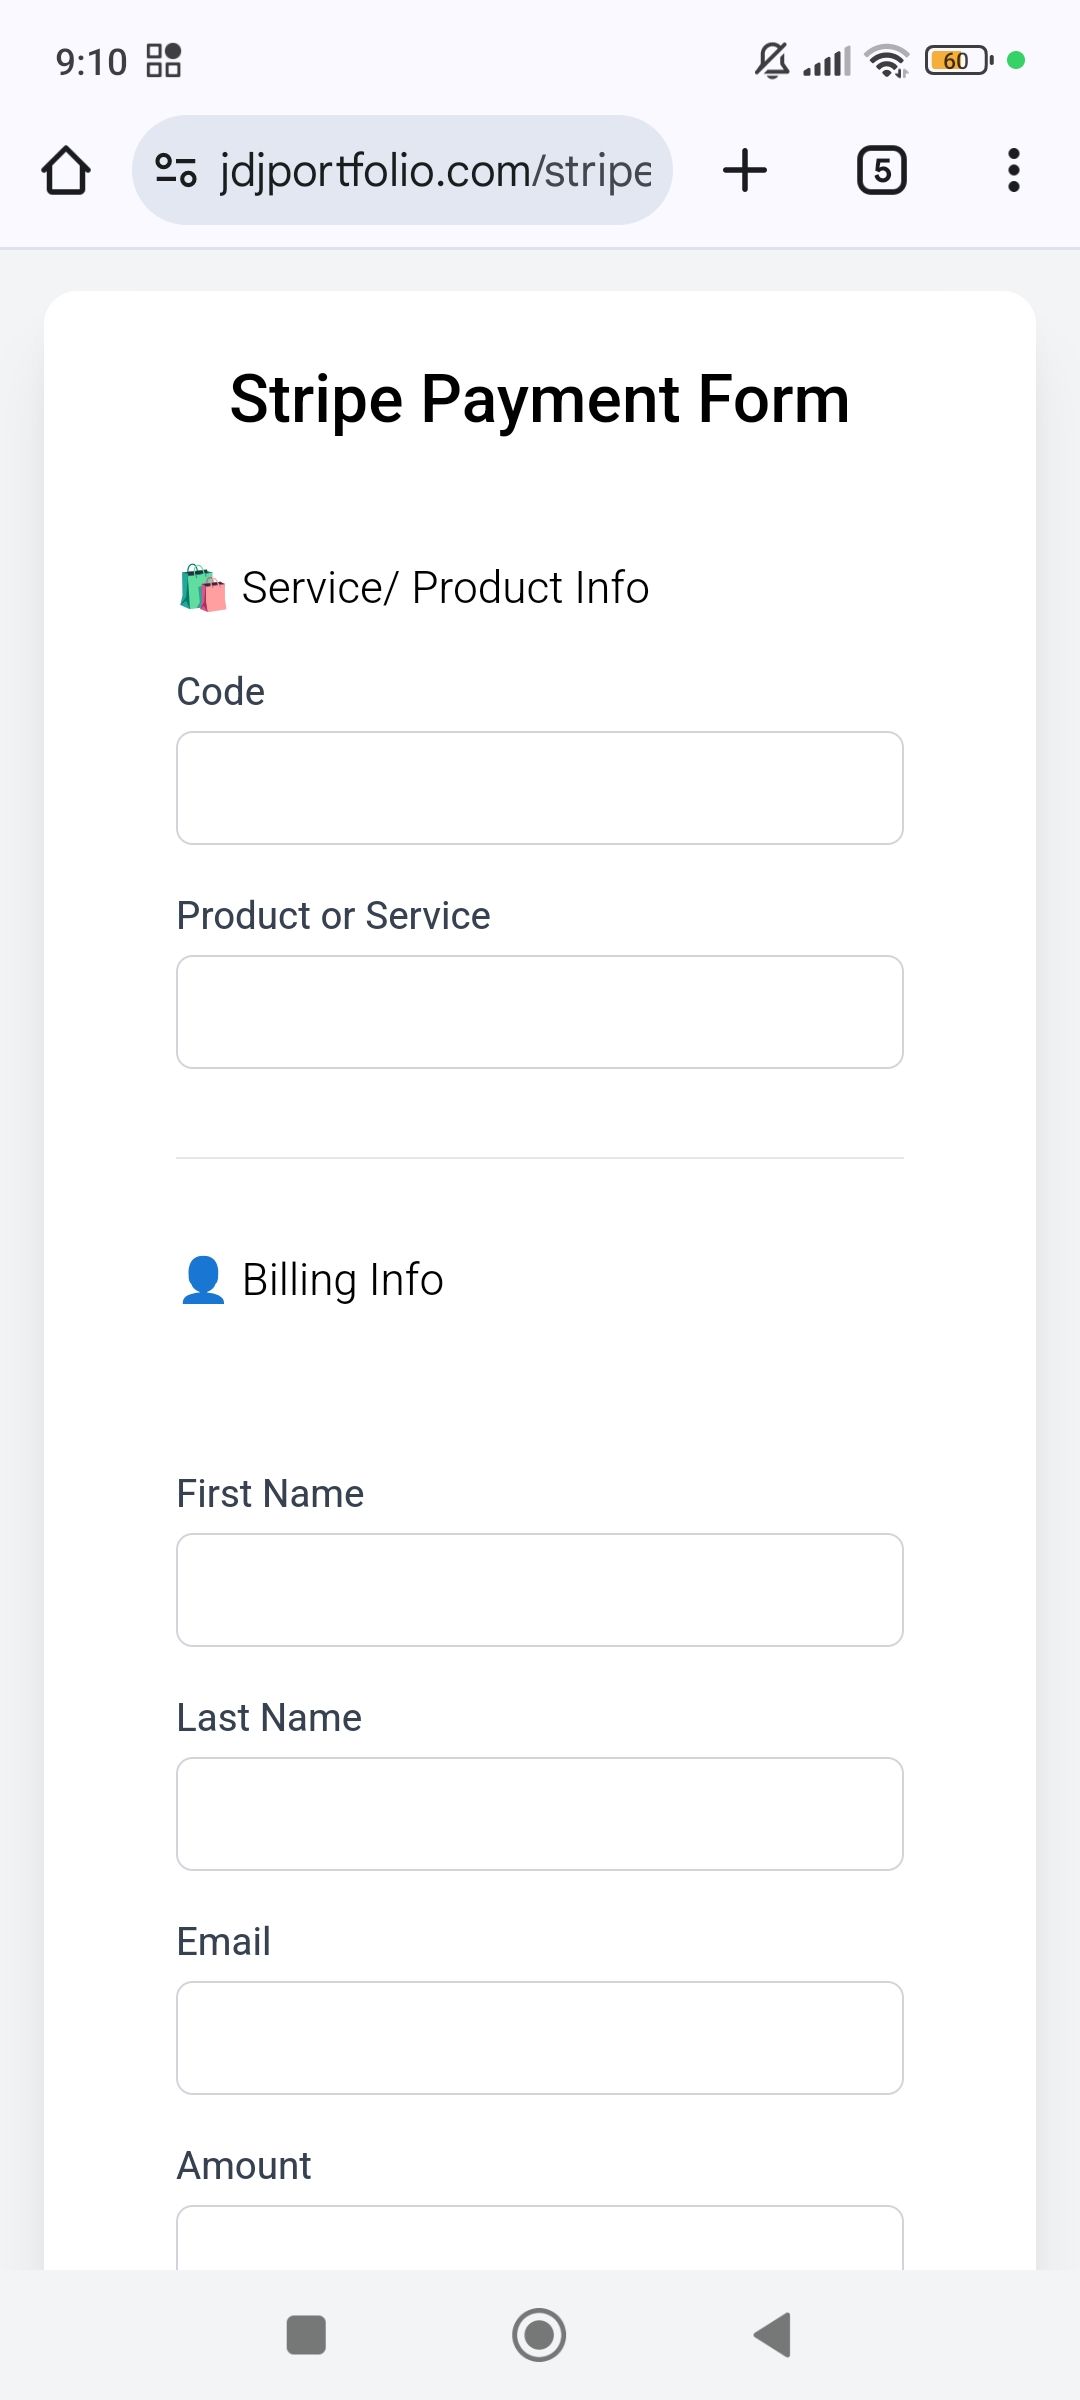Tap the Email input field
1080x2400 pixels.
tap(540, 2038)
